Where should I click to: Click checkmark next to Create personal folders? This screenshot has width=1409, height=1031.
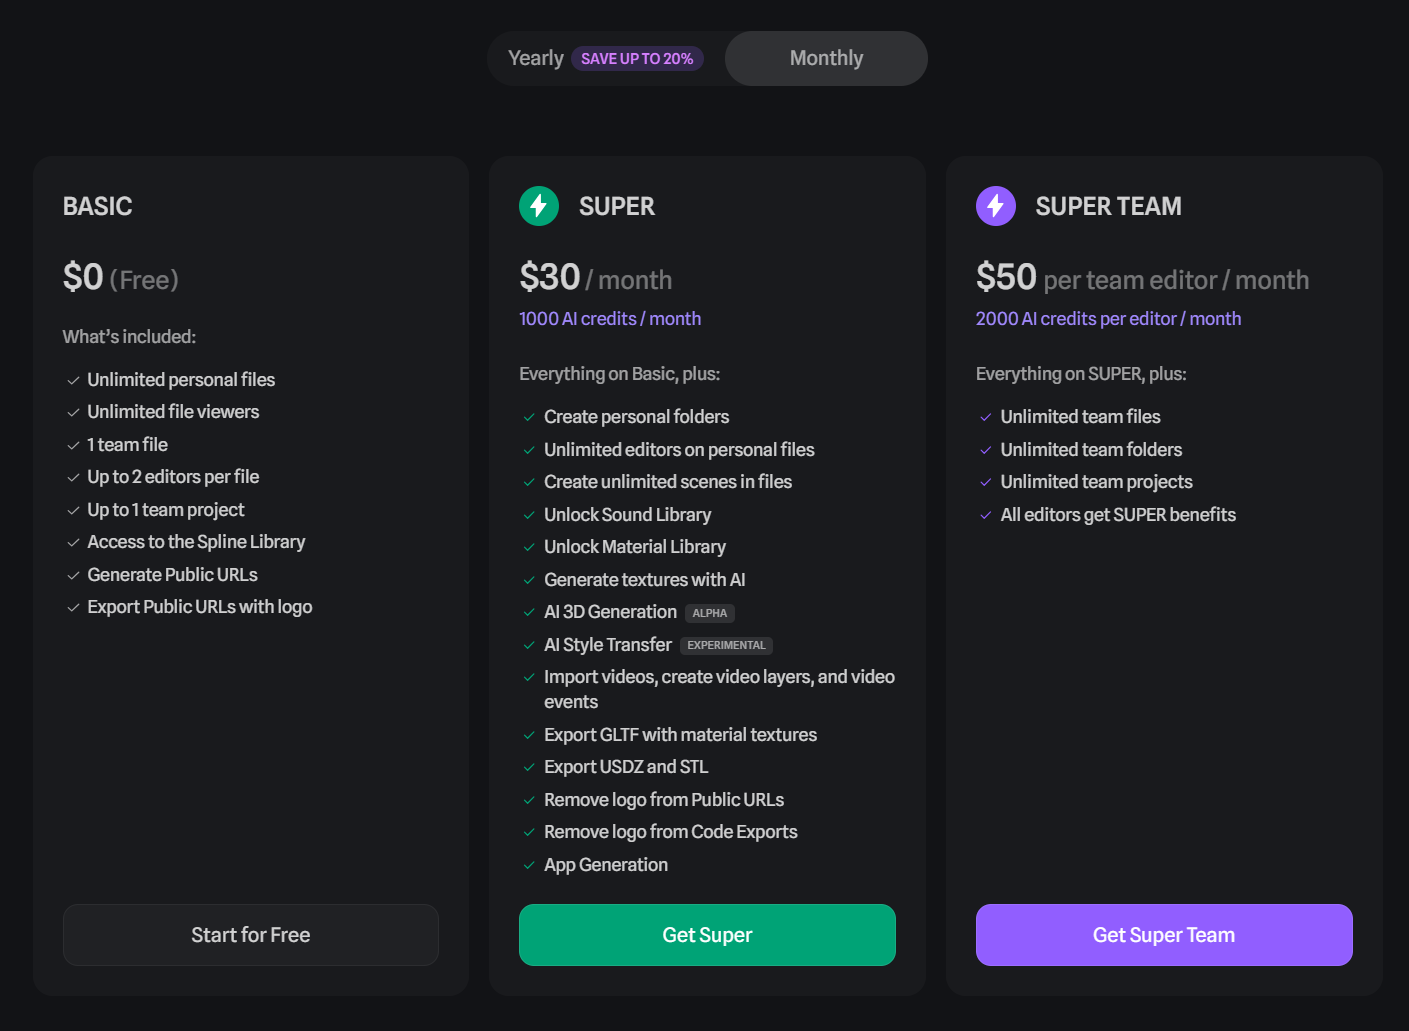point(529,418)
